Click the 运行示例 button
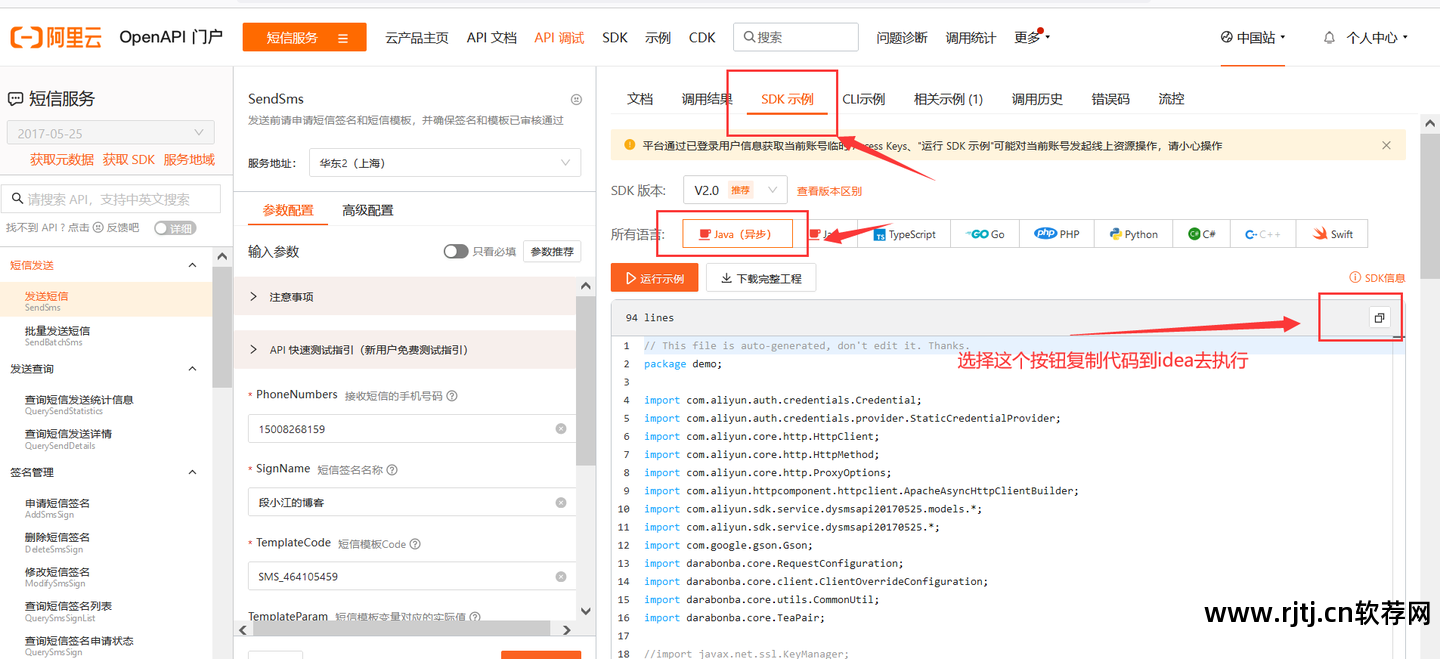 click(654, 278)
